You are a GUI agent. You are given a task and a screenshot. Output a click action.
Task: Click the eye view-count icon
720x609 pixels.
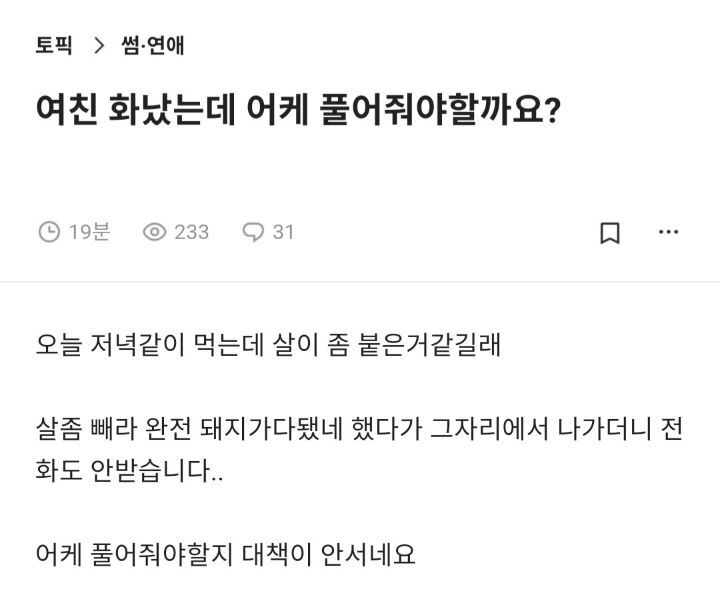[154, 232]
